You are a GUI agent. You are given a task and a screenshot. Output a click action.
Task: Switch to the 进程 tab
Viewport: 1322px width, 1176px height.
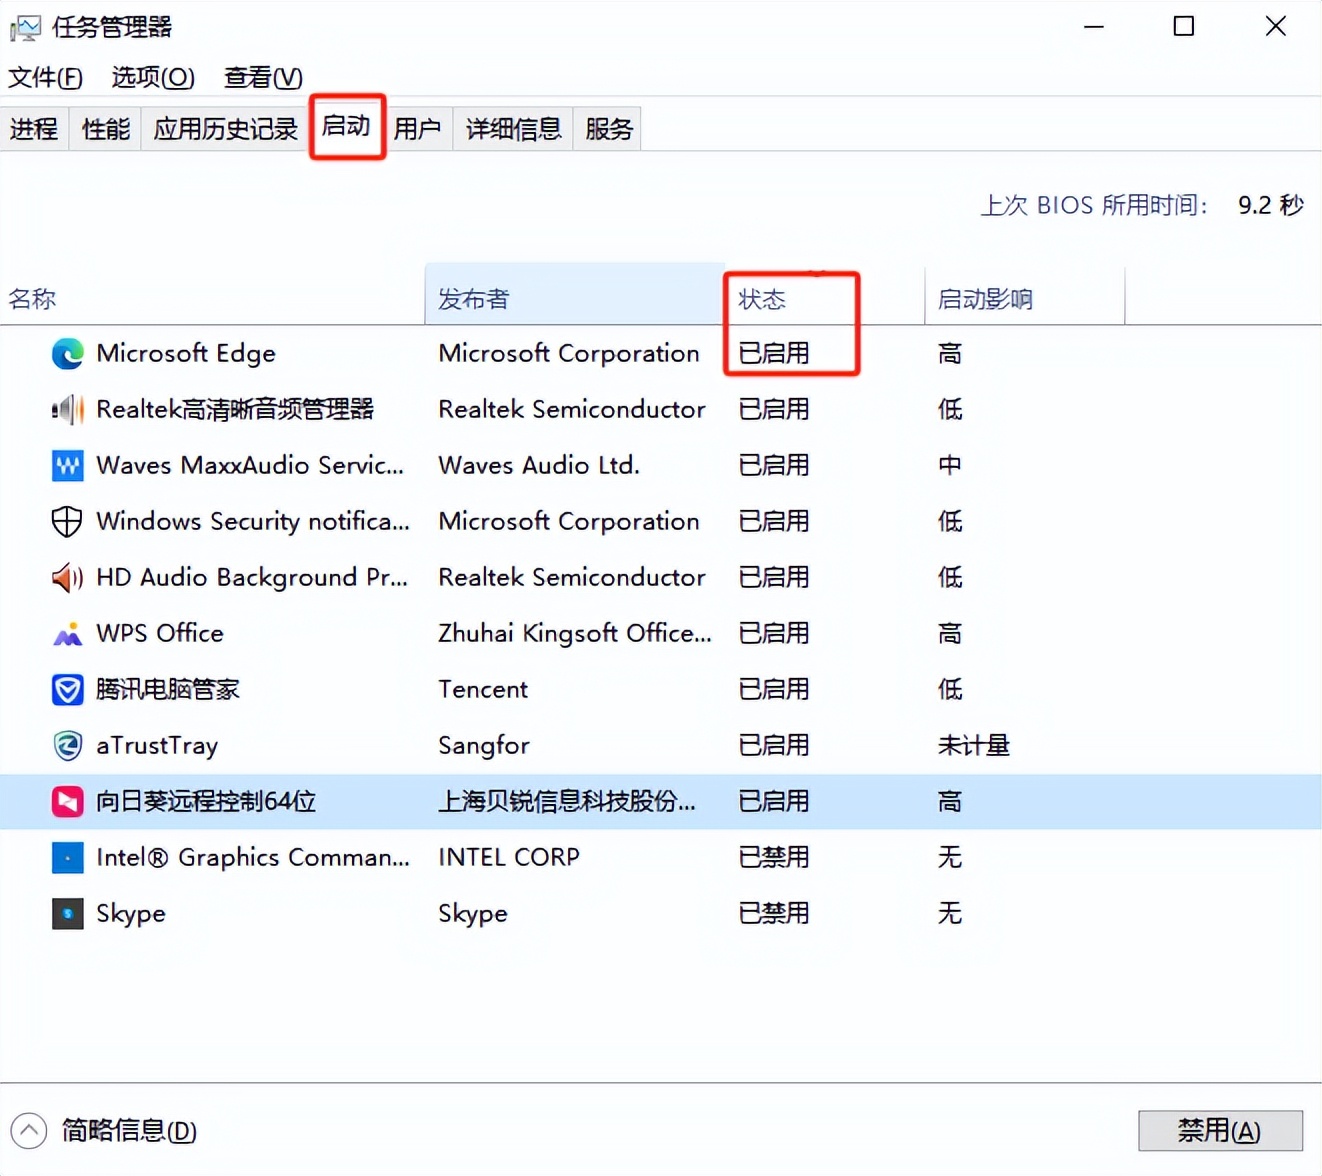point(34,129)
